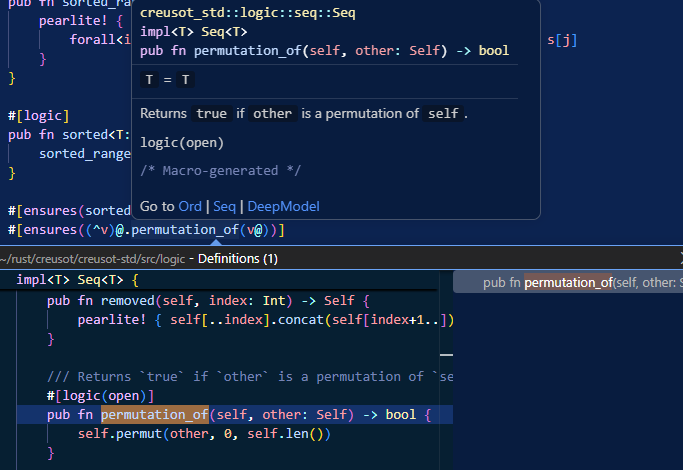683x470 pixels.
Task: Open the Seq link in hover popup
Action: click(x=224, y=206)
